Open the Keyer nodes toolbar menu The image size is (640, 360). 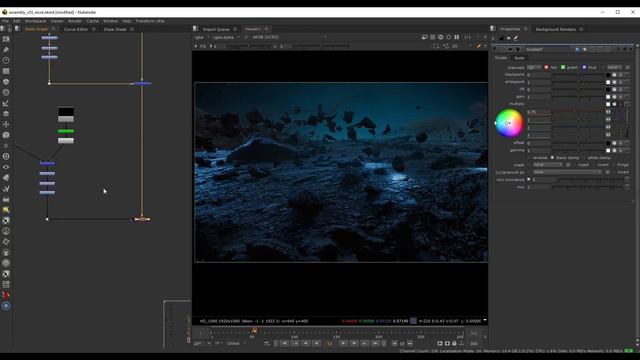pos(6,103)
